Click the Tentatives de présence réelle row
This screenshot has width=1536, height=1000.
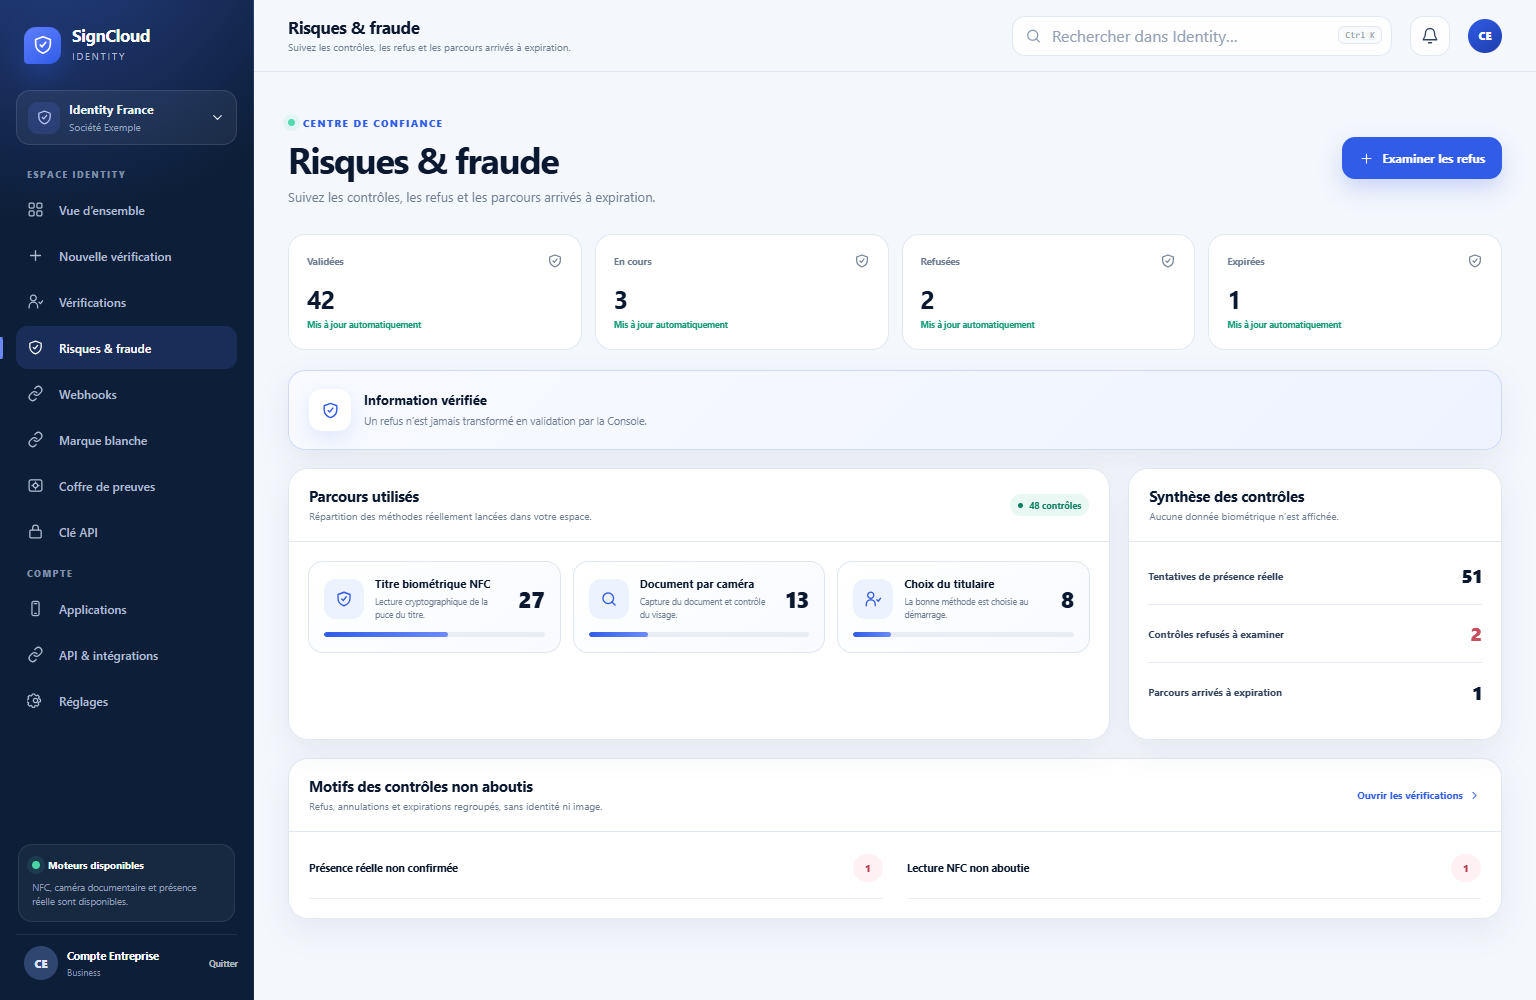click(x=1315, y=576)
